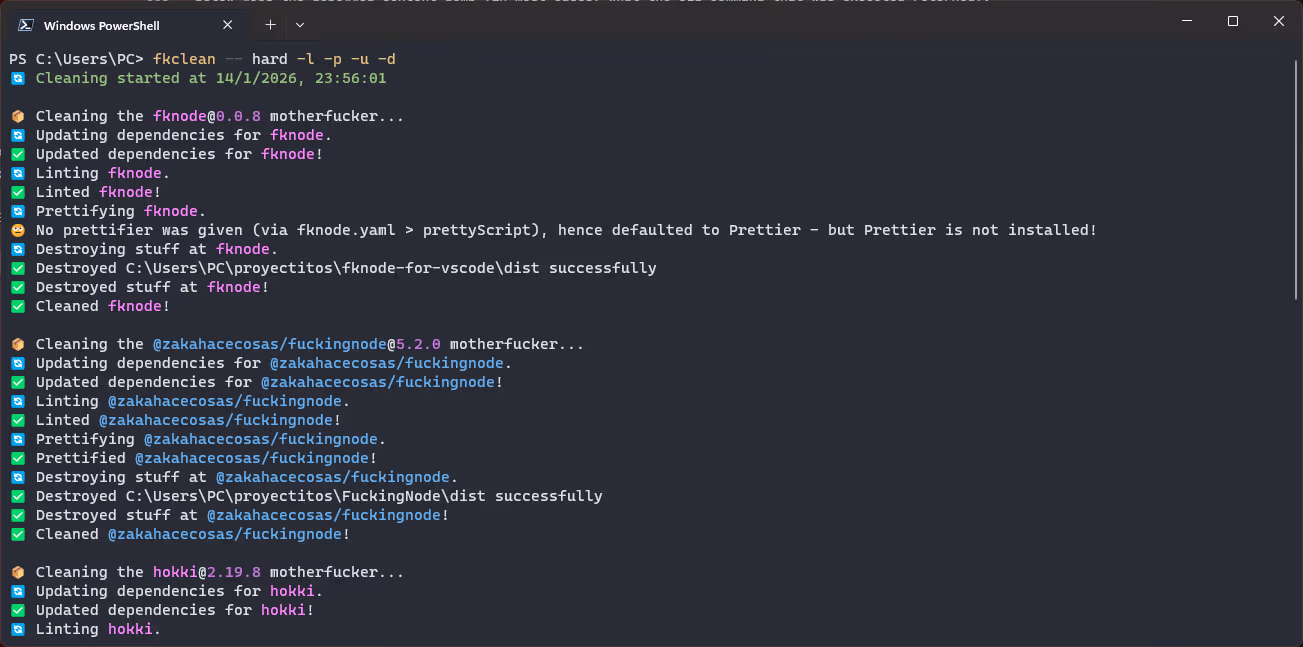
Task: Maximize the terminal window
Action: [x=1233, y=21]
